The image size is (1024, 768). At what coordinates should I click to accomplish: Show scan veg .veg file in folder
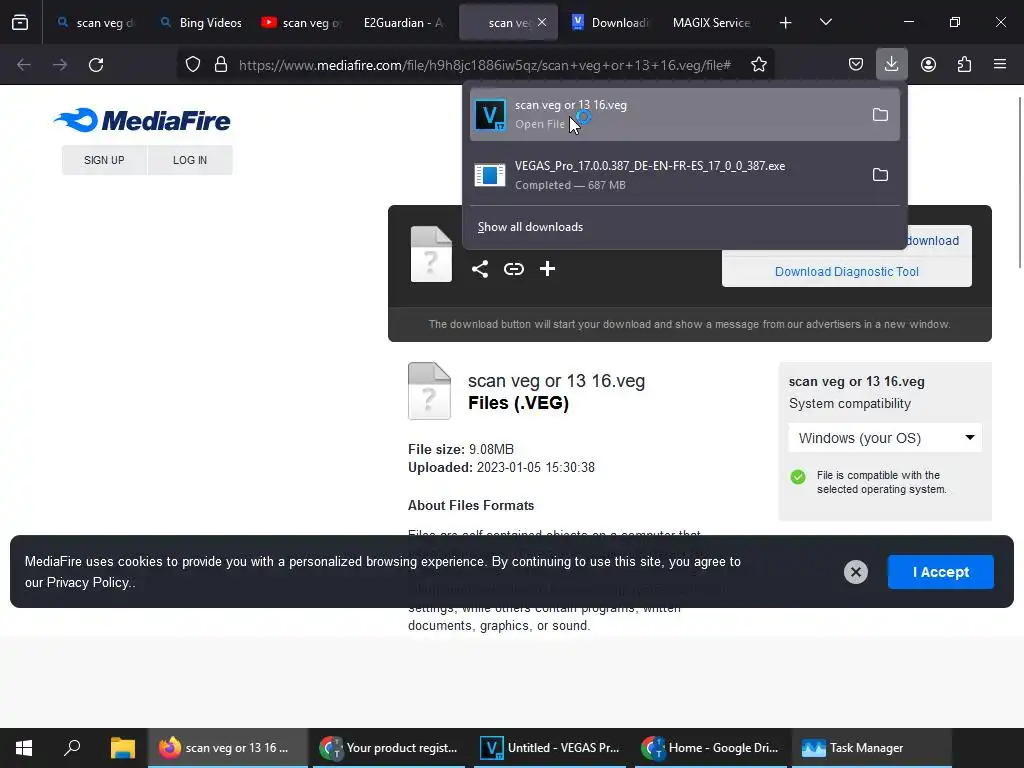(x=880, y=115)
